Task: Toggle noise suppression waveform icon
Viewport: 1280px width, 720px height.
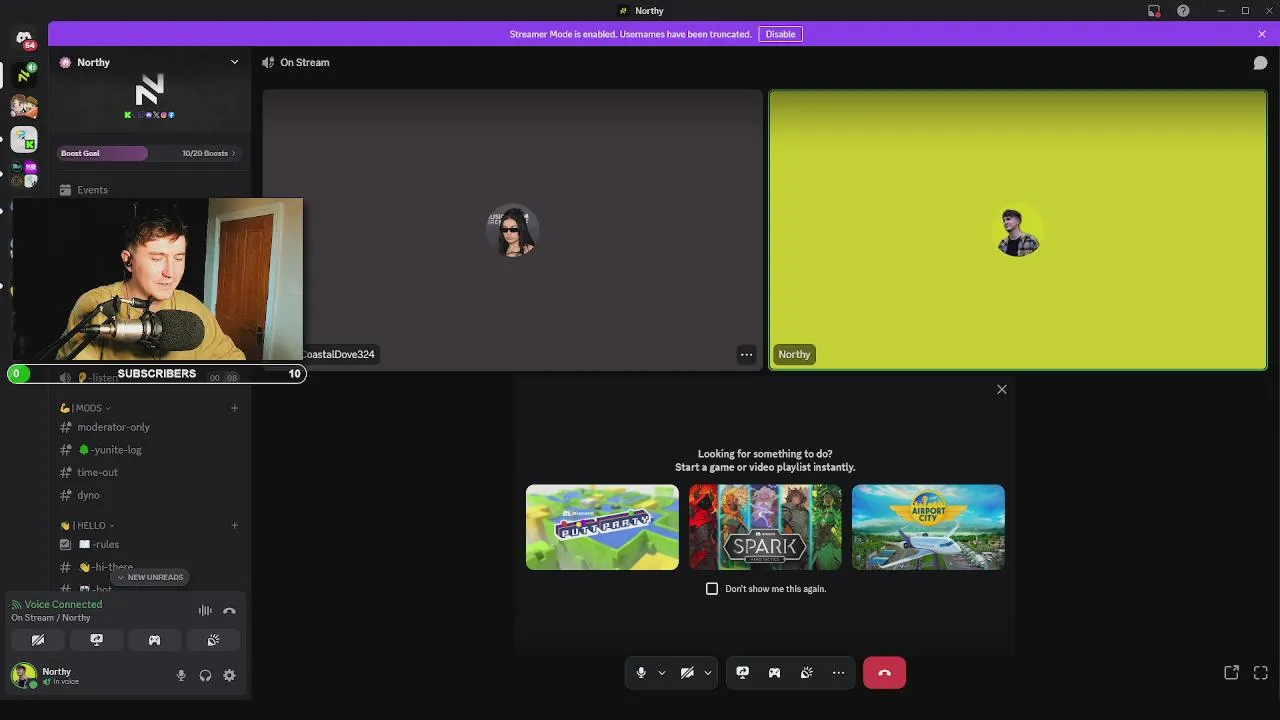Action: pyautogui.click(x=205, y=611)
